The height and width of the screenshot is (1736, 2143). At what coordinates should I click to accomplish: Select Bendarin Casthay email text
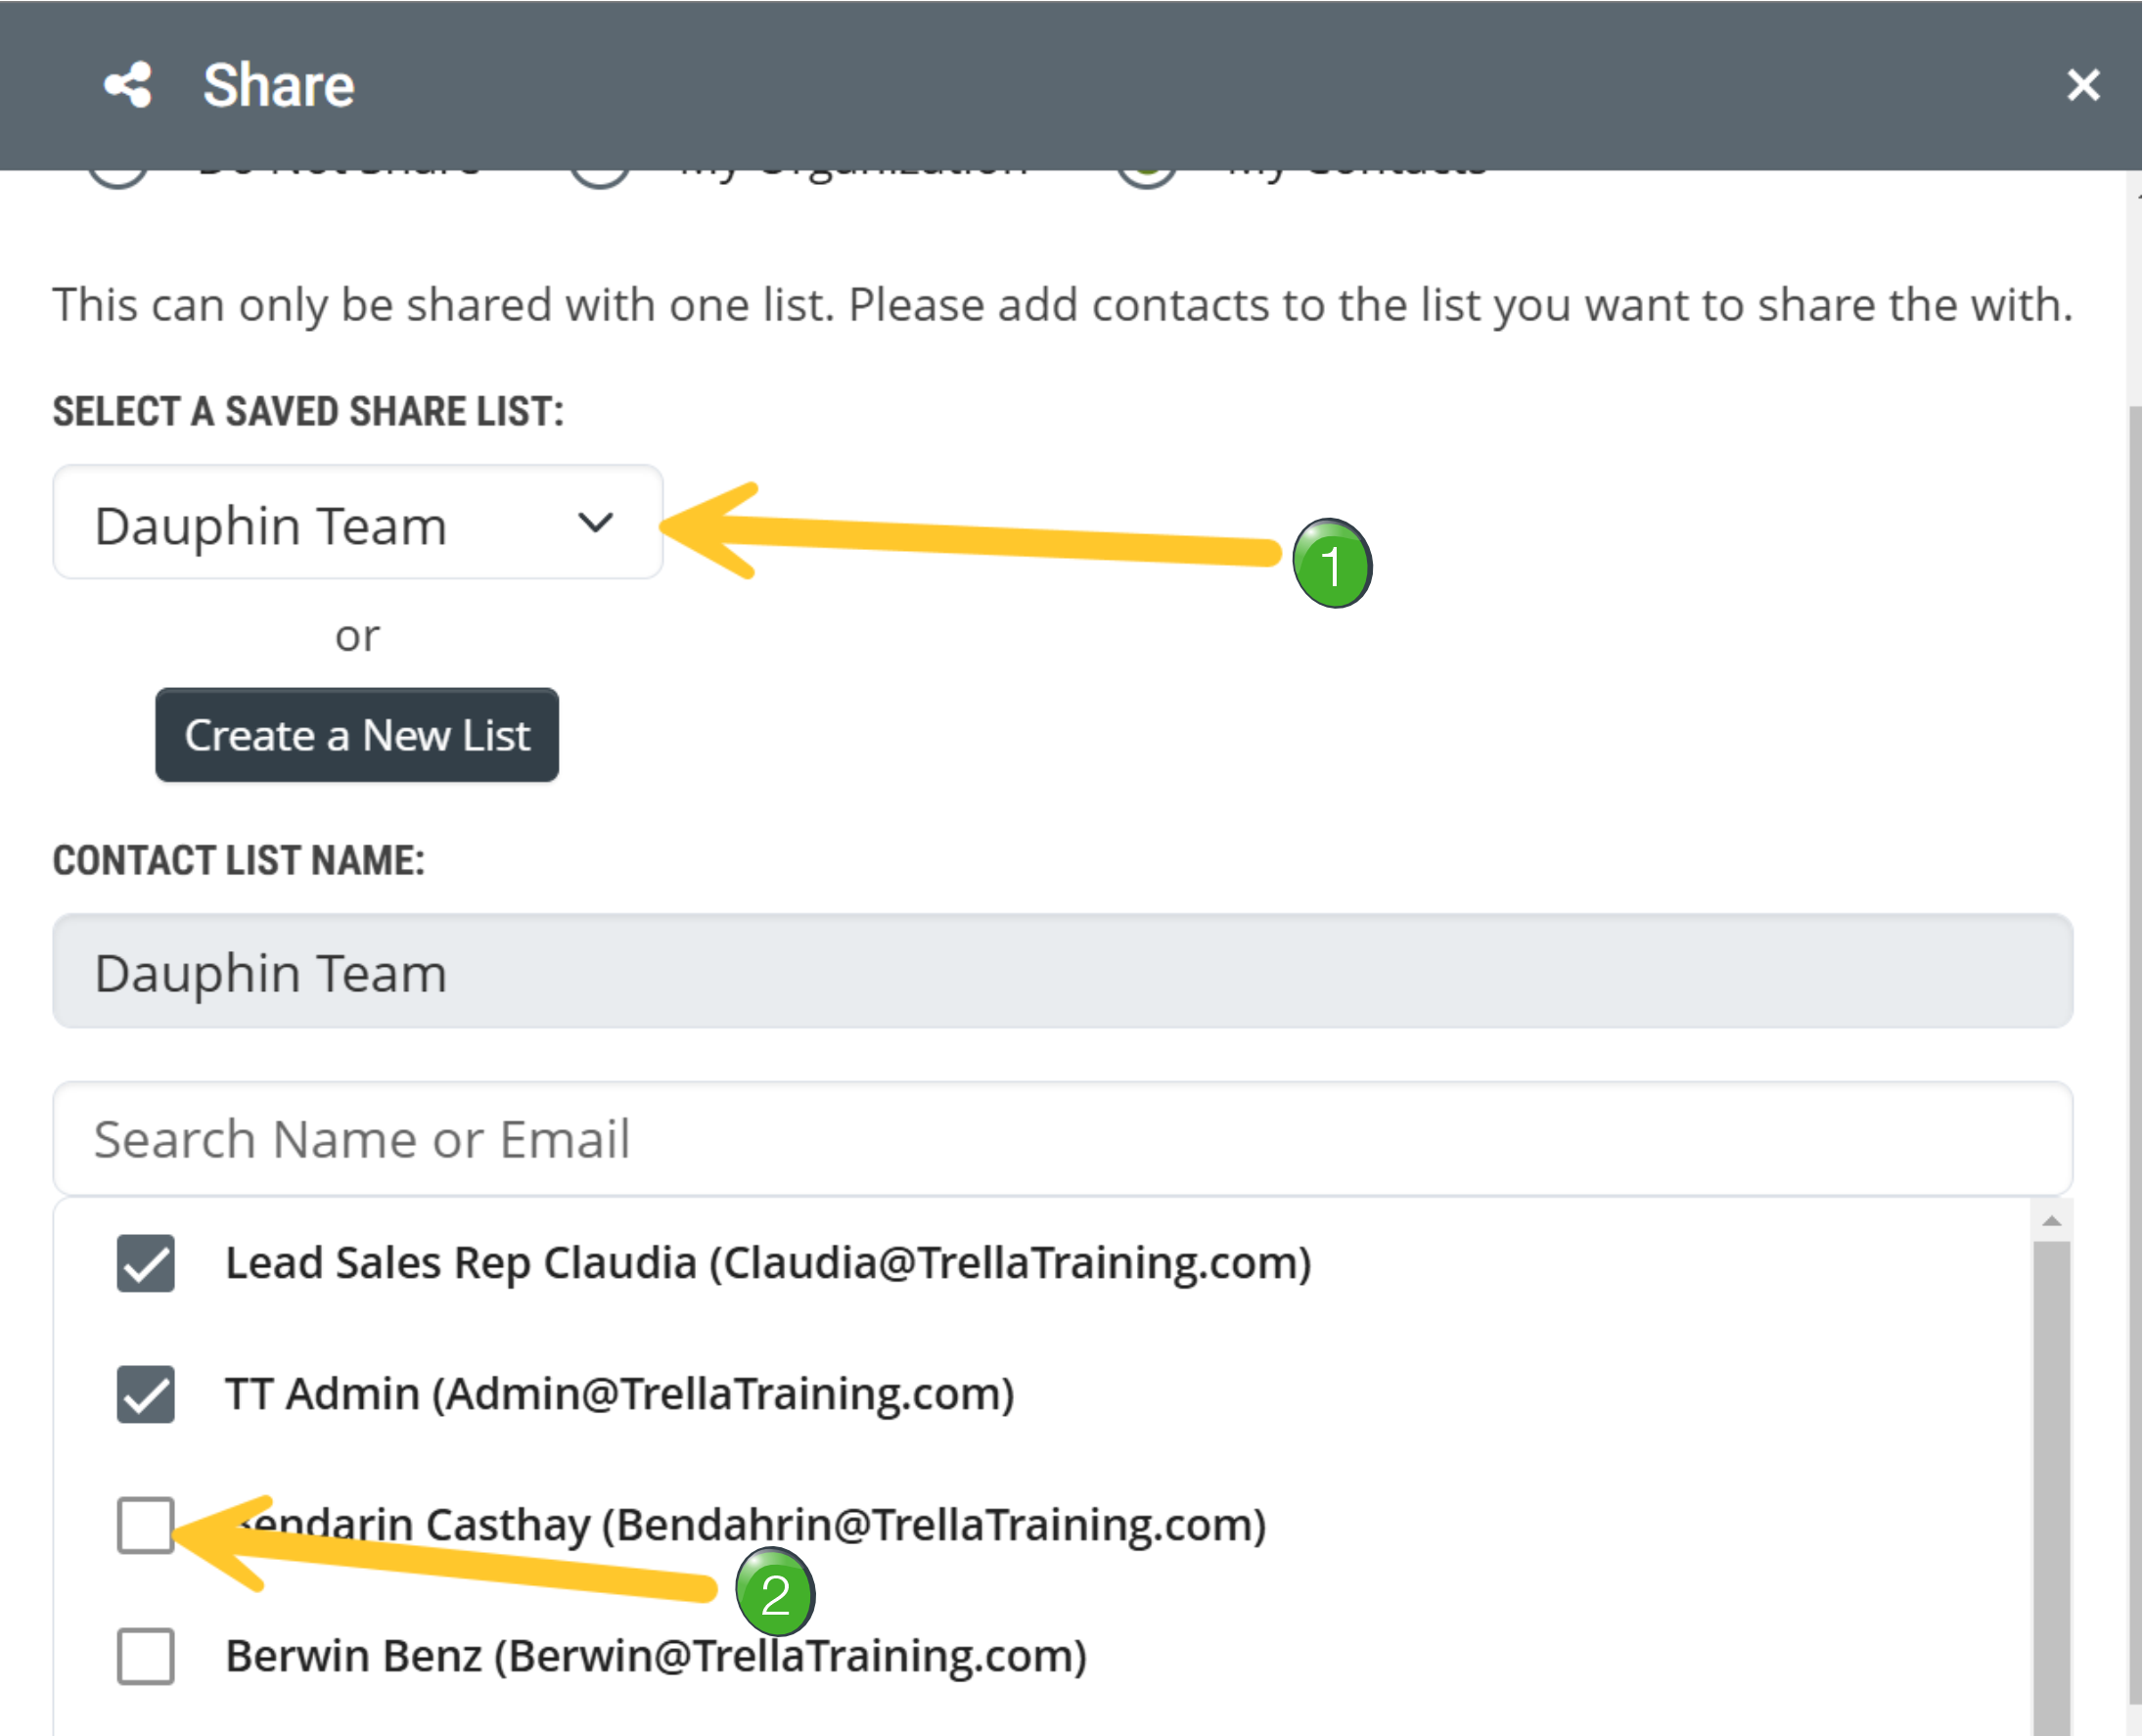point(934,1525)
